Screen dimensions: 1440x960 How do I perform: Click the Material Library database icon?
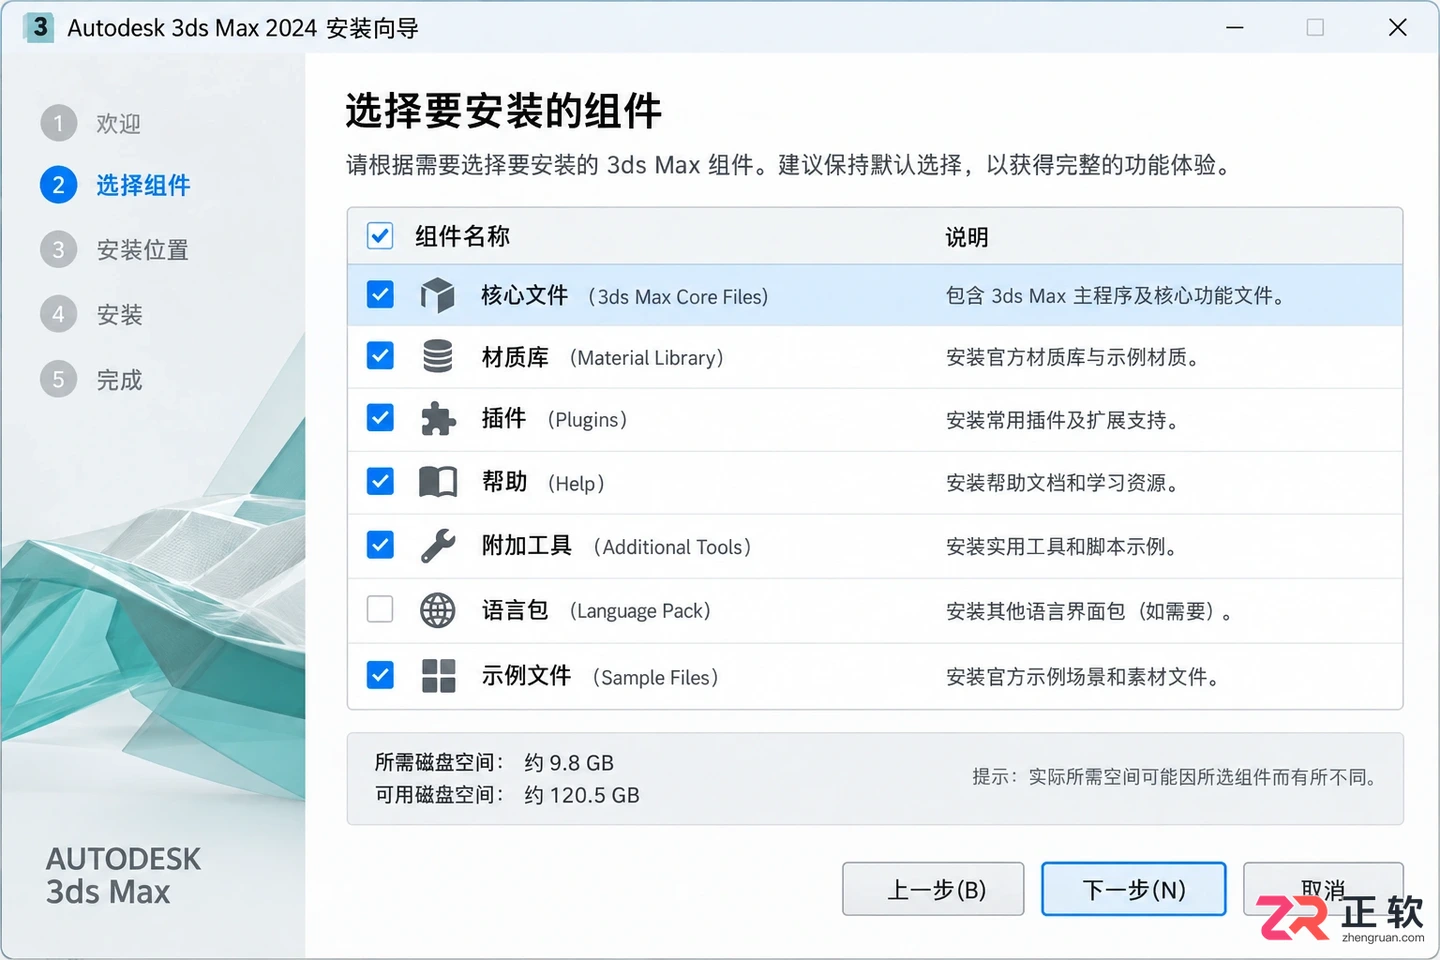click(x=437, y=356)
